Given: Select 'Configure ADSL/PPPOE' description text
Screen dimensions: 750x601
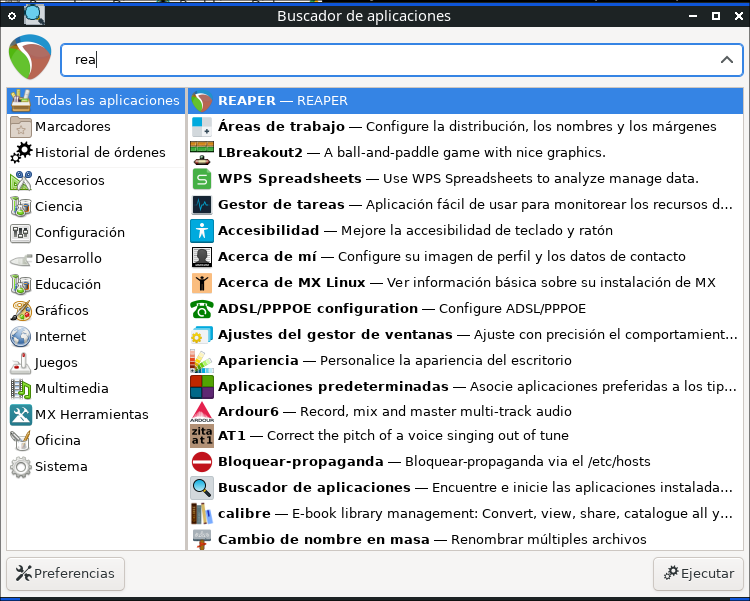Looking at the screenshot, I should tap(512, 309).
